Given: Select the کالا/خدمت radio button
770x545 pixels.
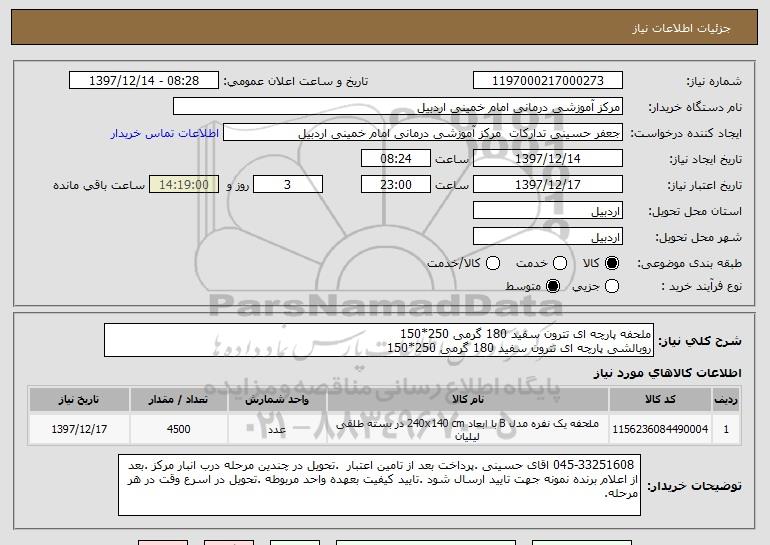Looking at the screenshot, I should 493,263.
